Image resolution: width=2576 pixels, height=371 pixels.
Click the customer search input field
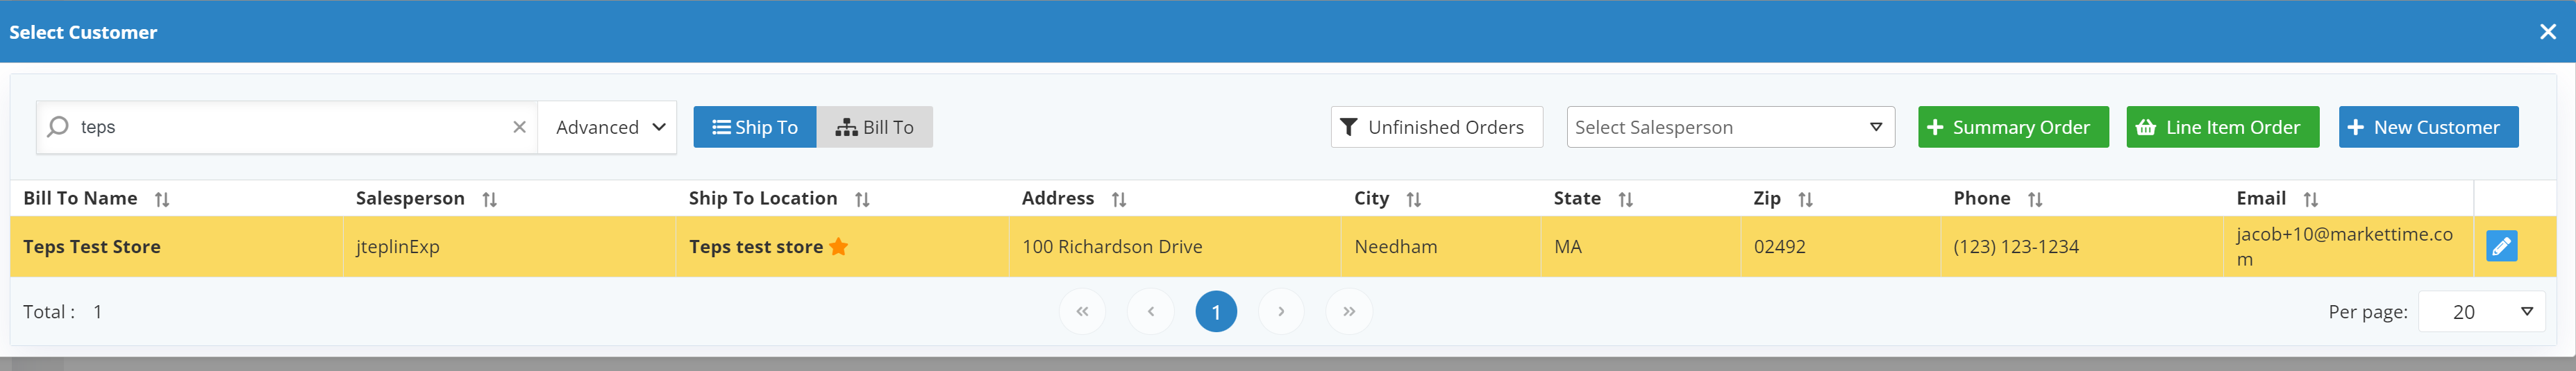pos(290,127)
